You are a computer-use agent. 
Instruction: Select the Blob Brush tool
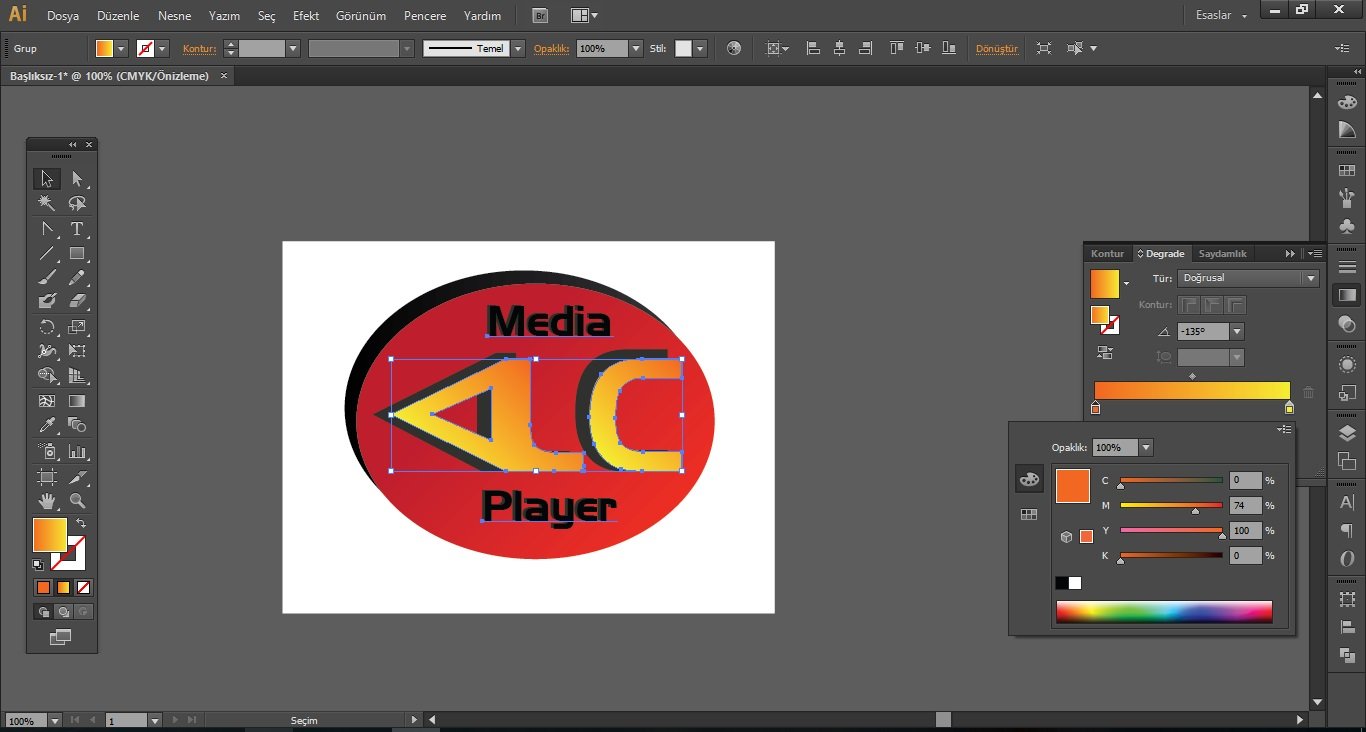pyautogui.click(x=46, y=301)
